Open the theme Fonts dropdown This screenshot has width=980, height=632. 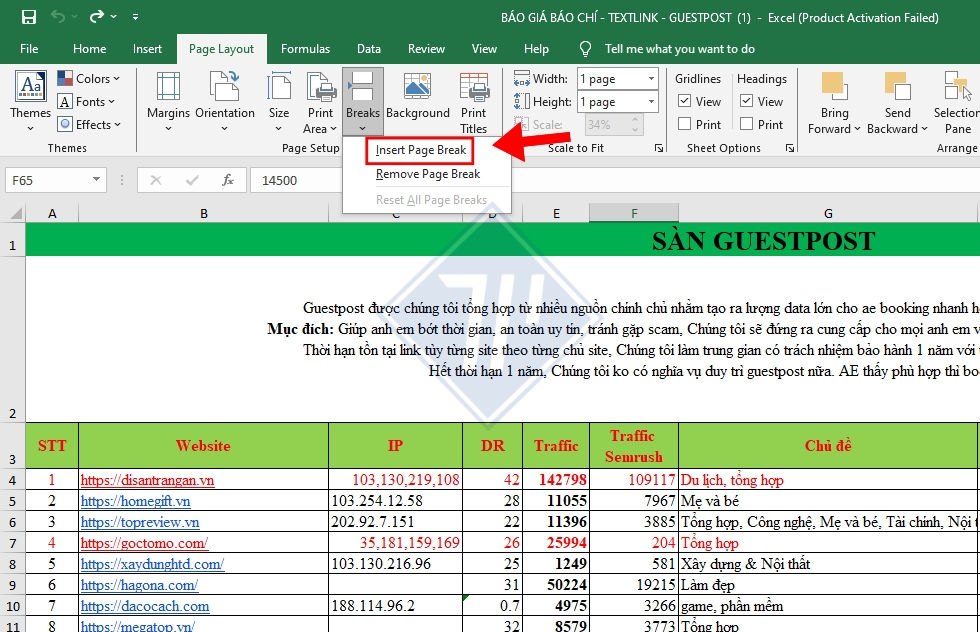[88, 101]
